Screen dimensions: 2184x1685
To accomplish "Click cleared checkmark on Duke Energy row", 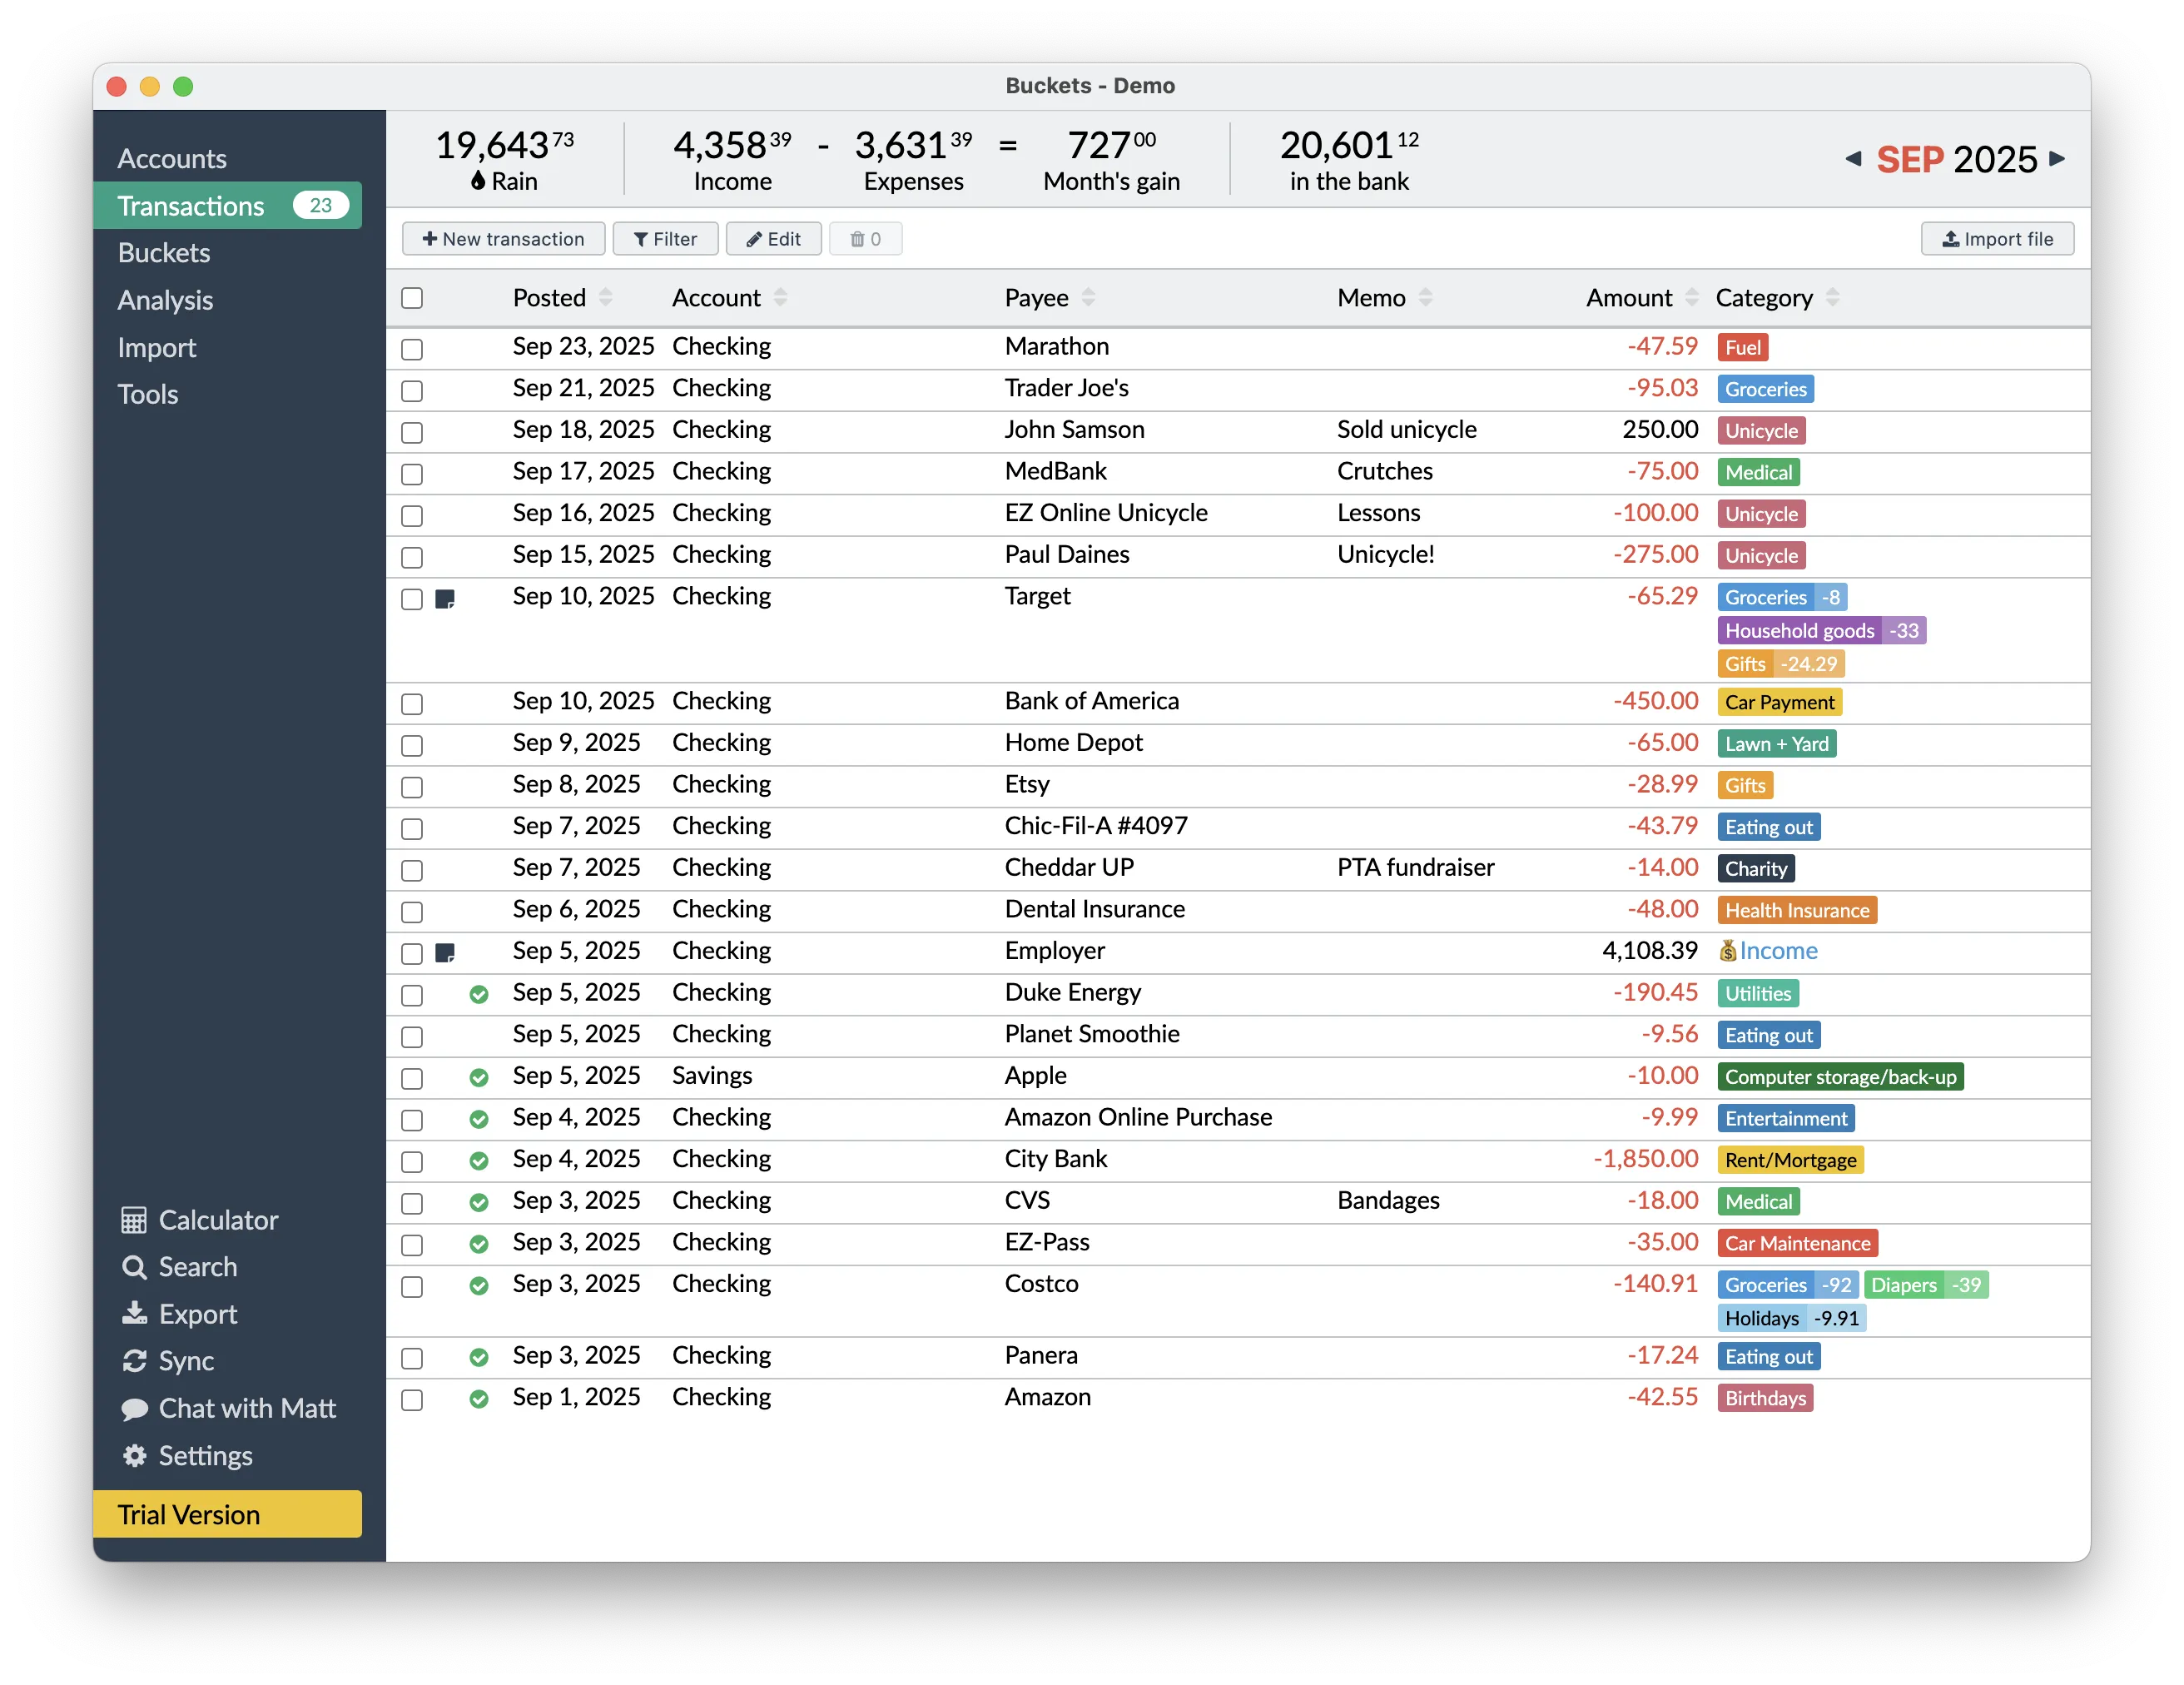I will [479, 994].
